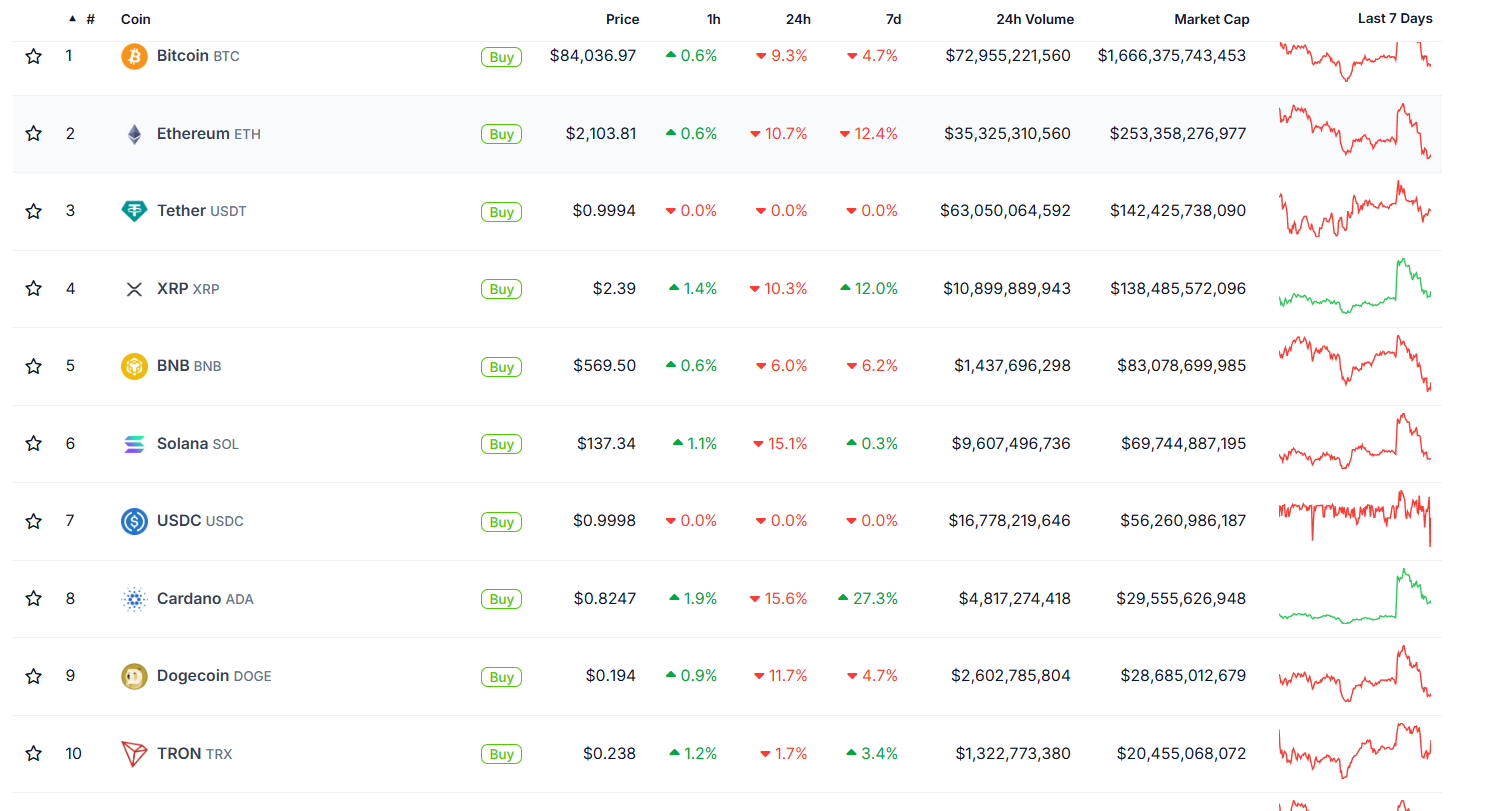Star Ethereum to add to watchlist

tap(34, 134)
